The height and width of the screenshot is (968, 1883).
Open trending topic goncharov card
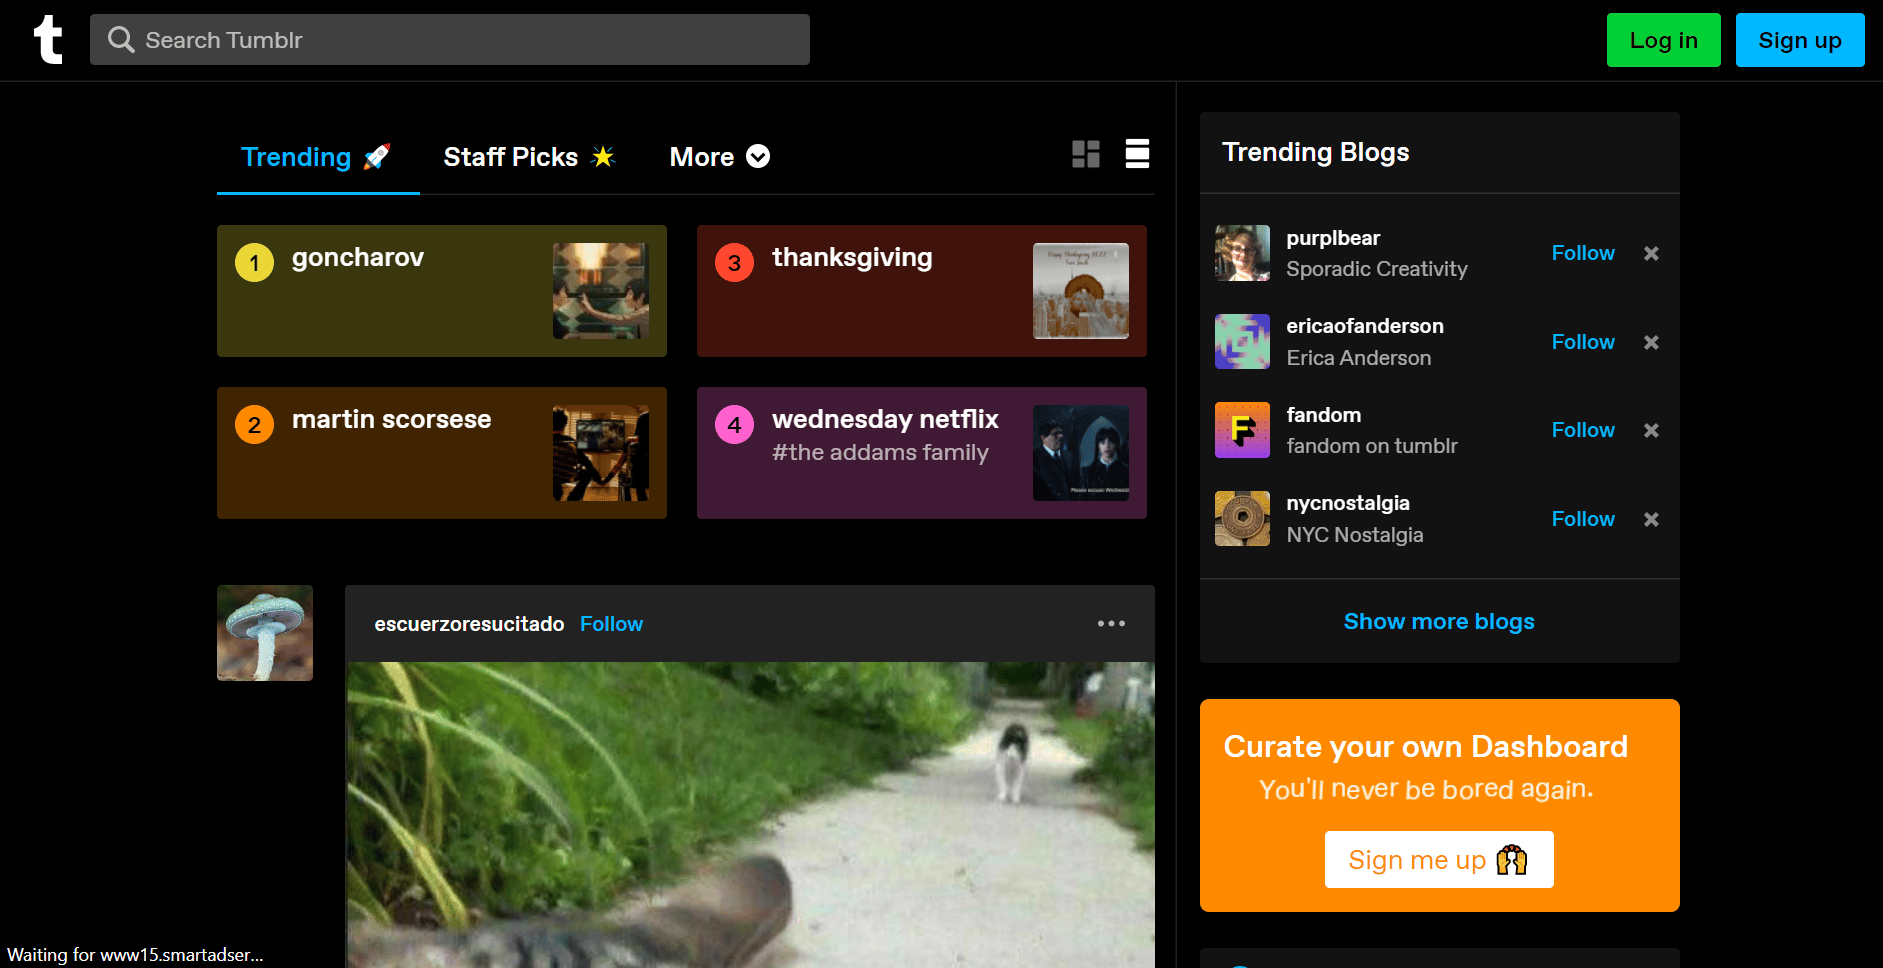(442, 291)
